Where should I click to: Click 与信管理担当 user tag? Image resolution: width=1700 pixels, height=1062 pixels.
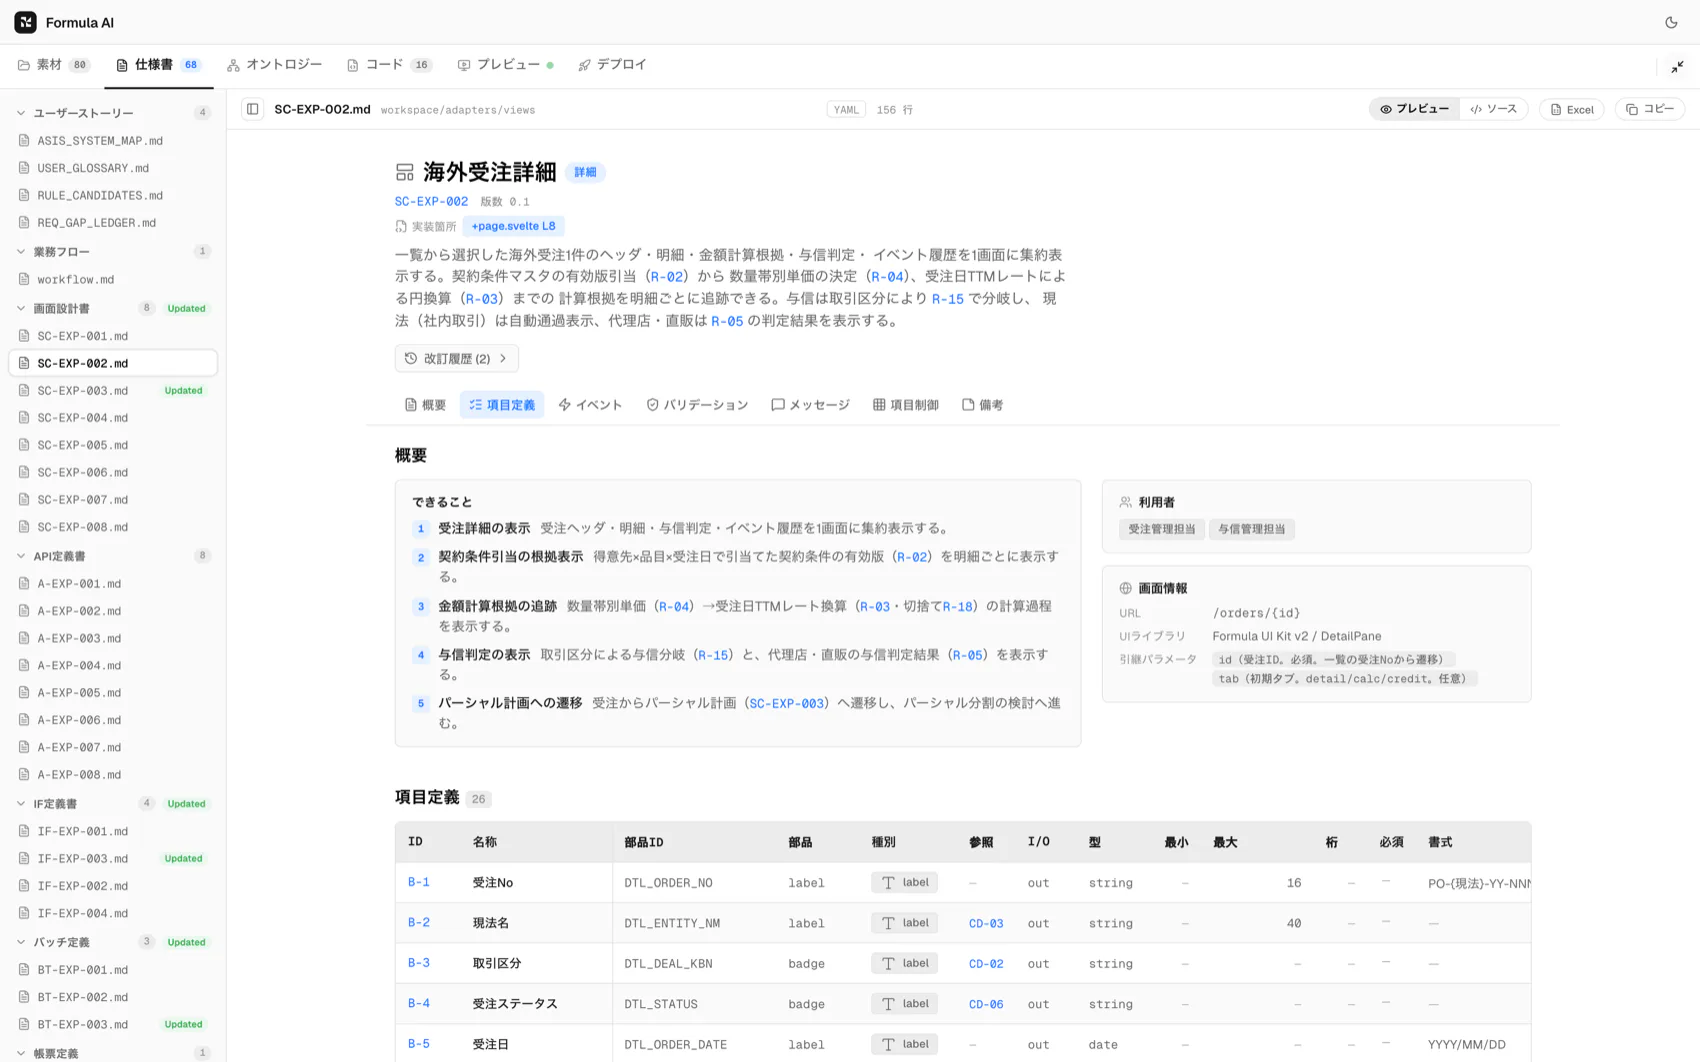pyautogui.click(x=1252, y=529)
